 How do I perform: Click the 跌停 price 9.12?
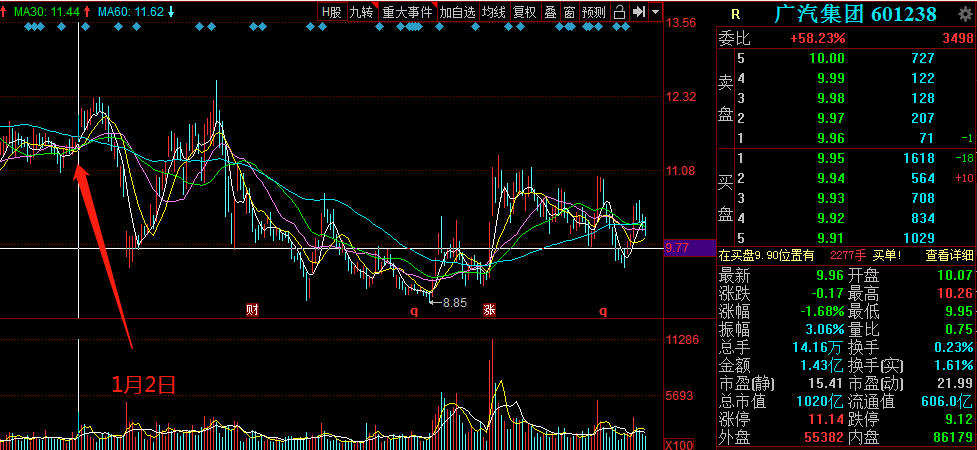[x=958, y=419]
